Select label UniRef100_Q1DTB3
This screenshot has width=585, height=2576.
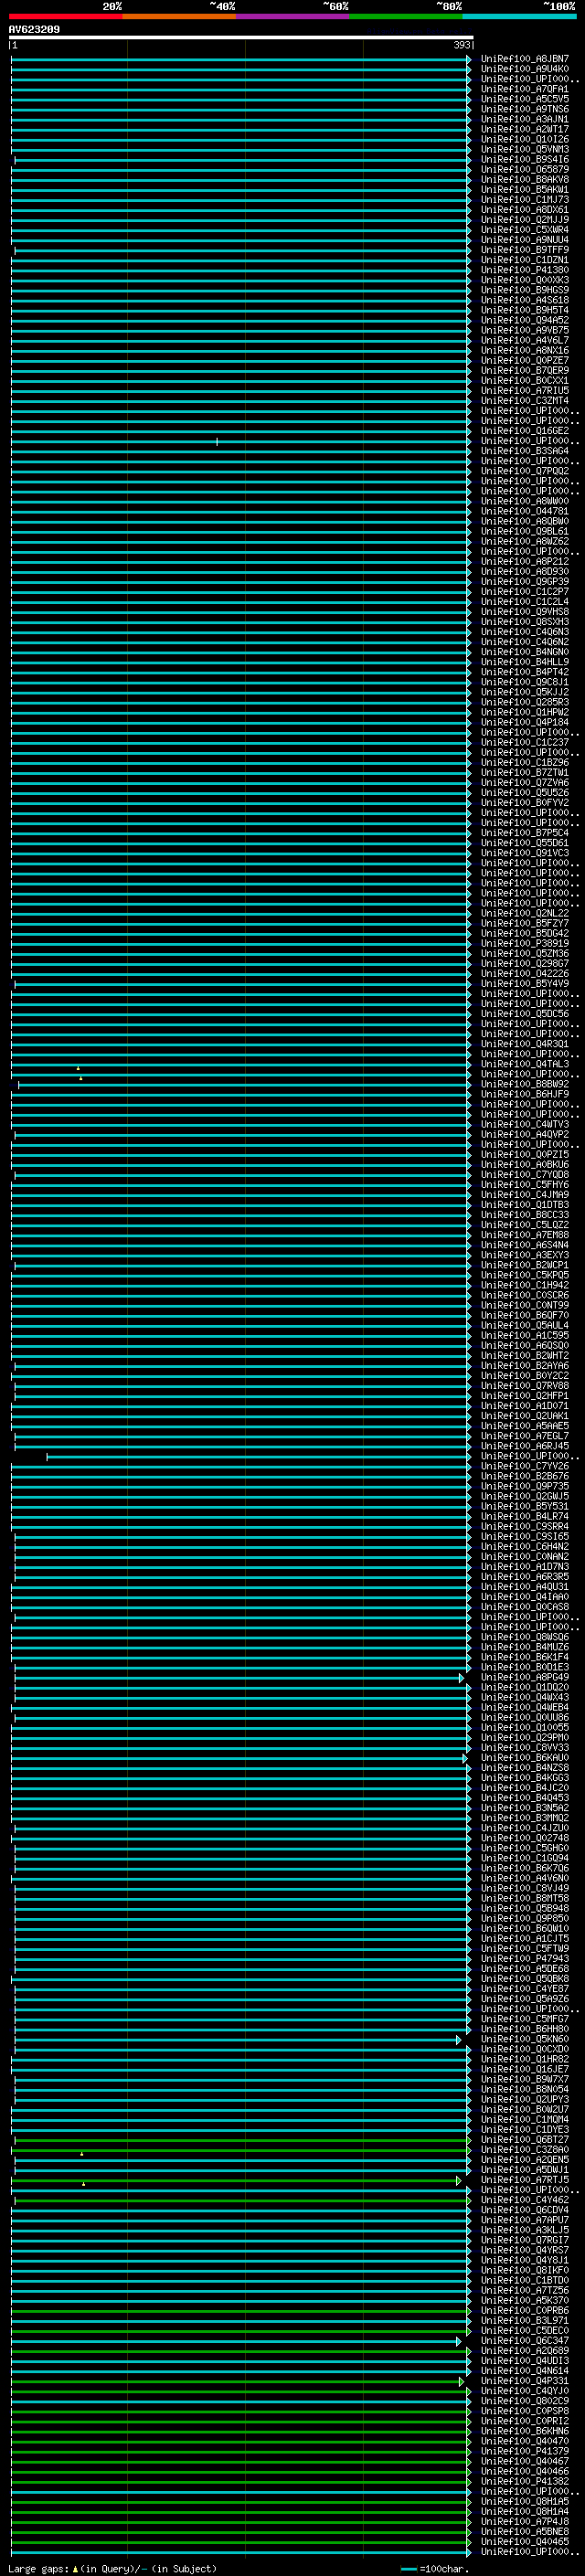click(x=525, y=1205)
